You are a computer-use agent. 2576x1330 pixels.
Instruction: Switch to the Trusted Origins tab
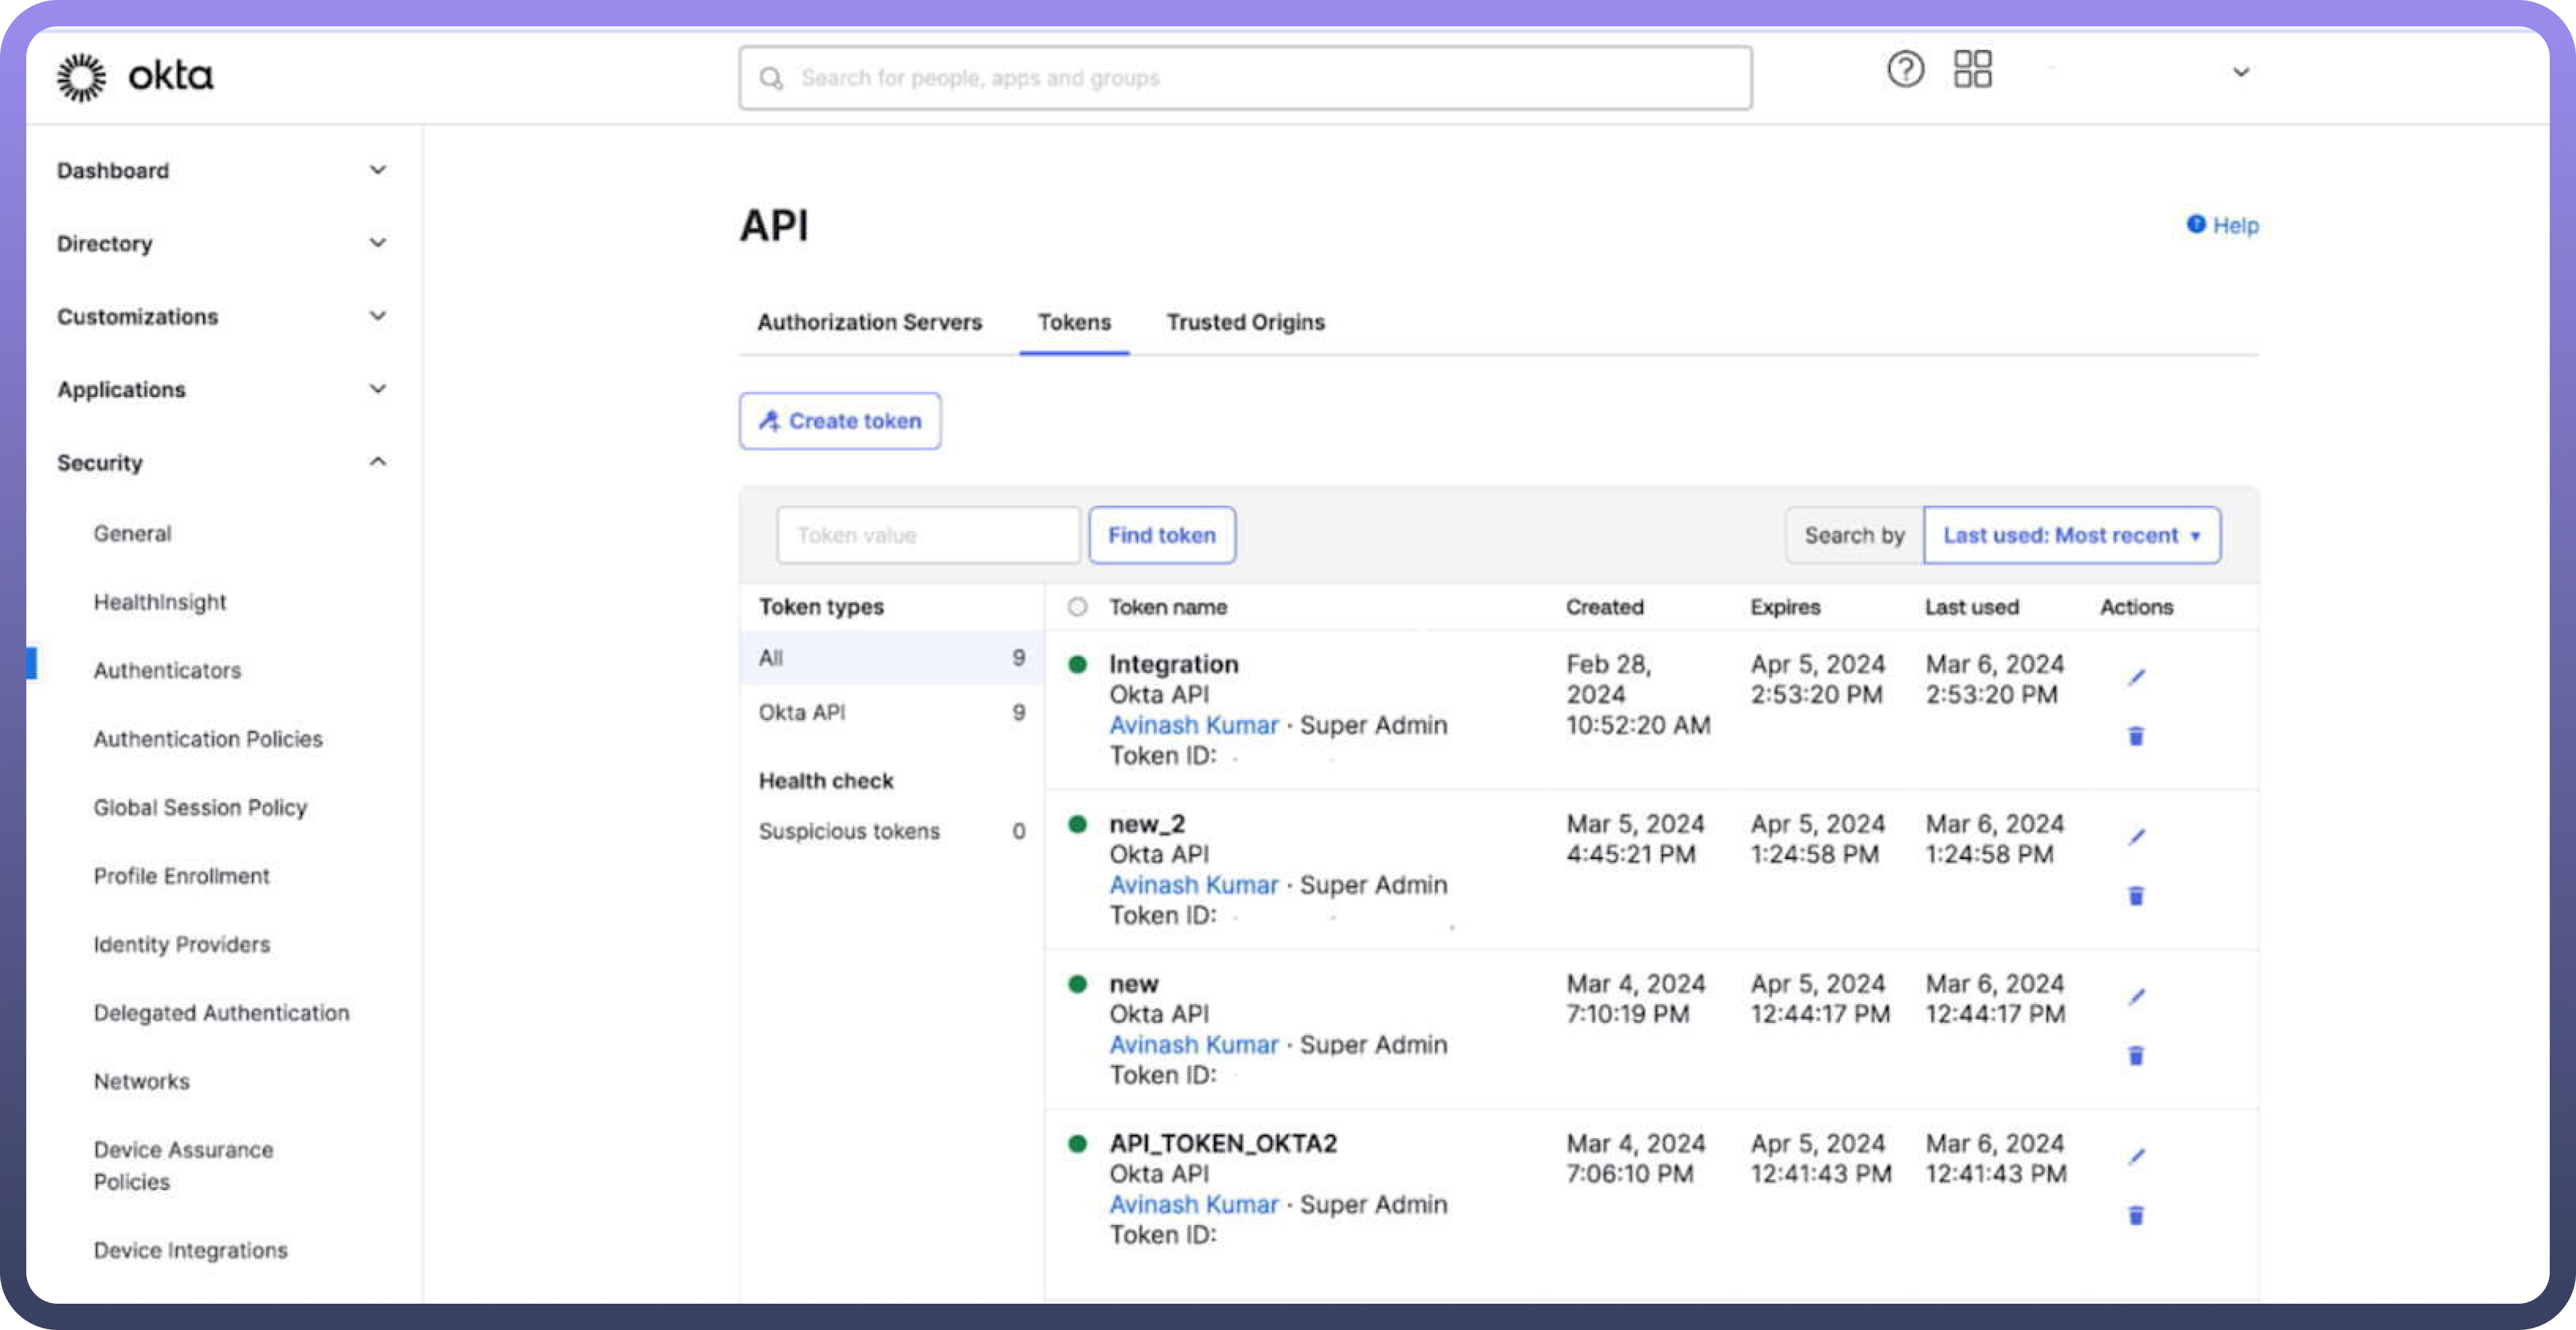coord(1245,322)
